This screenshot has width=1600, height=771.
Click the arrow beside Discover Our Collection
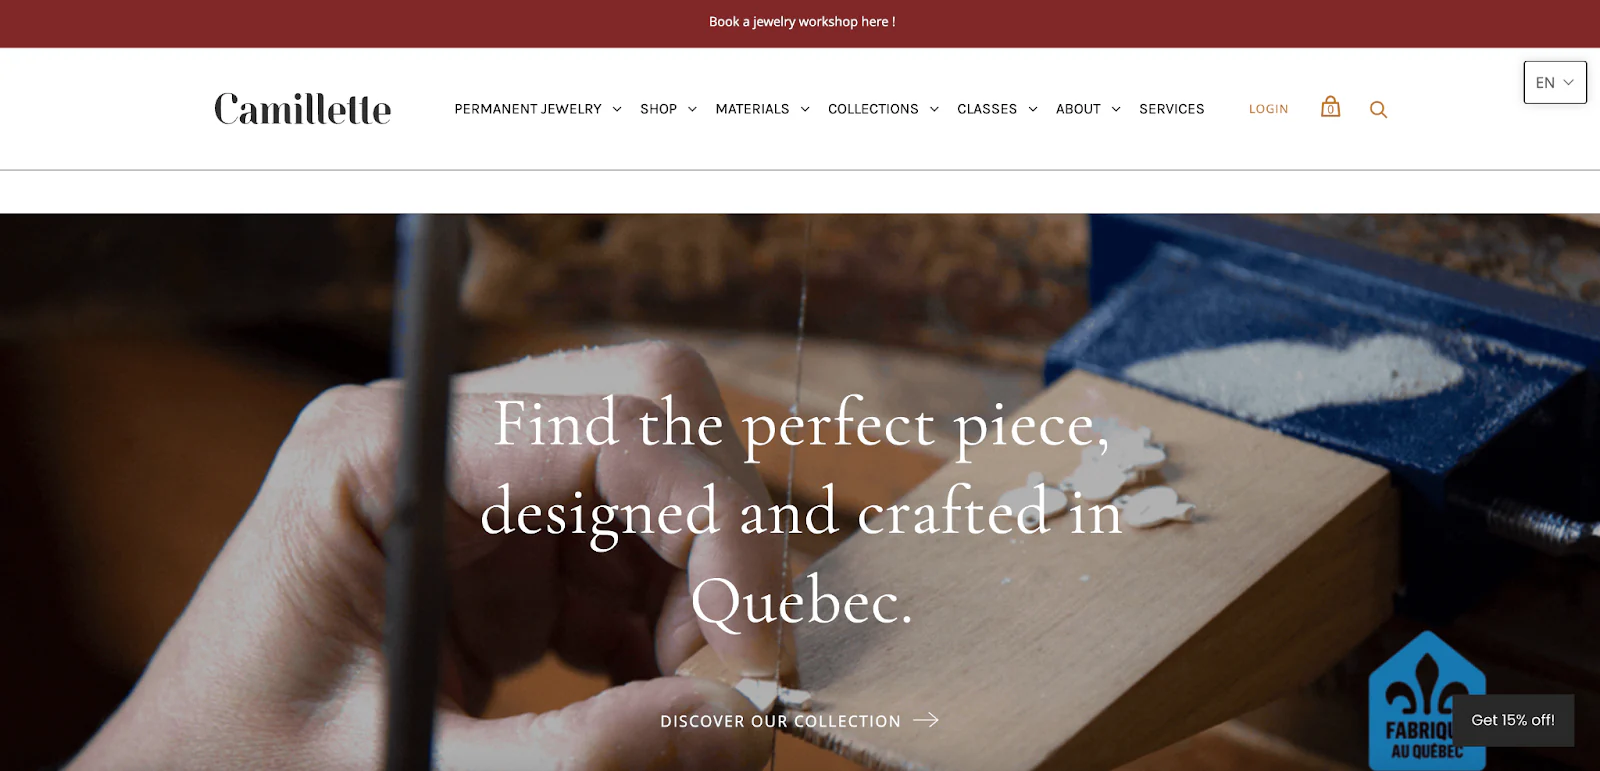click(x=927, y=720)
